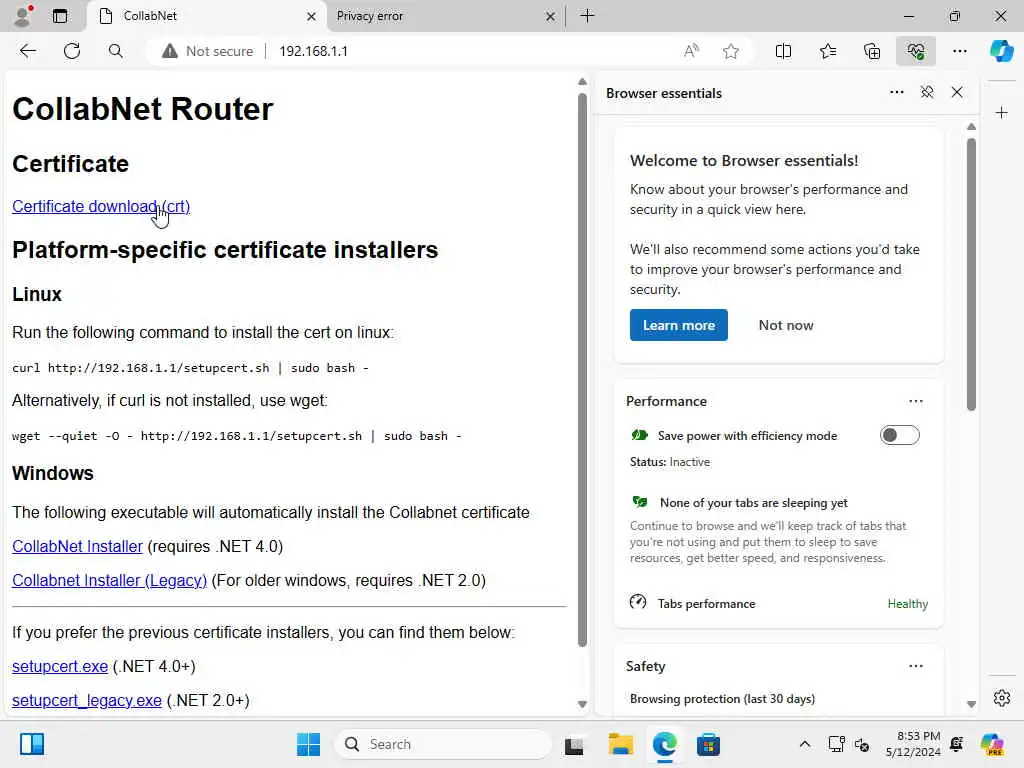The image size is (1024, 768).
Task: Open the search icon beside the address bar
Action: 116,51
